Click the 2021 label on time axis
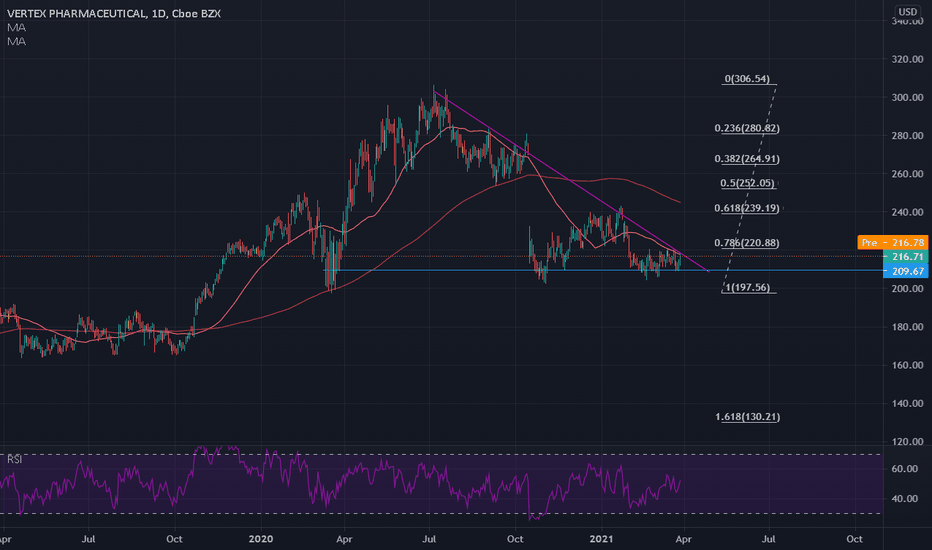 pyautogui.click(x=601, y=539)
